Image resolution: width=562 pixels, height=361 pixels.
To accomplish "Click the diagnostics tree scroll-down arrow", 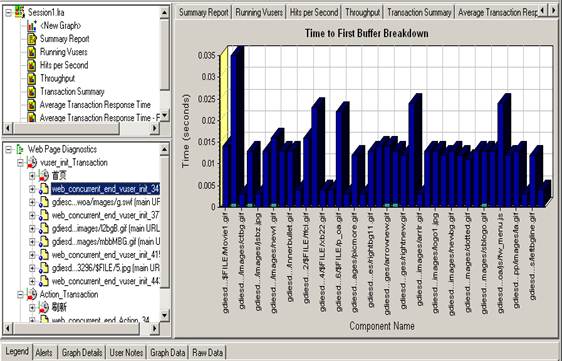I will (x=165, y=315).
